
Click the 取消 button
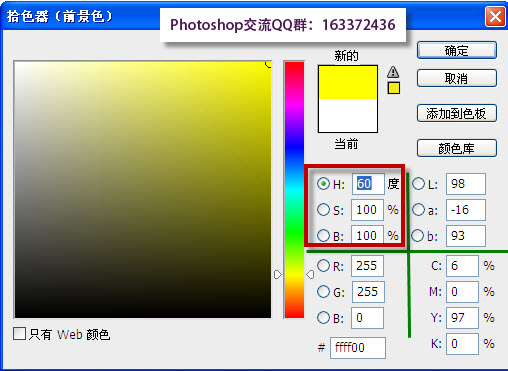click(x=457, y=79)
